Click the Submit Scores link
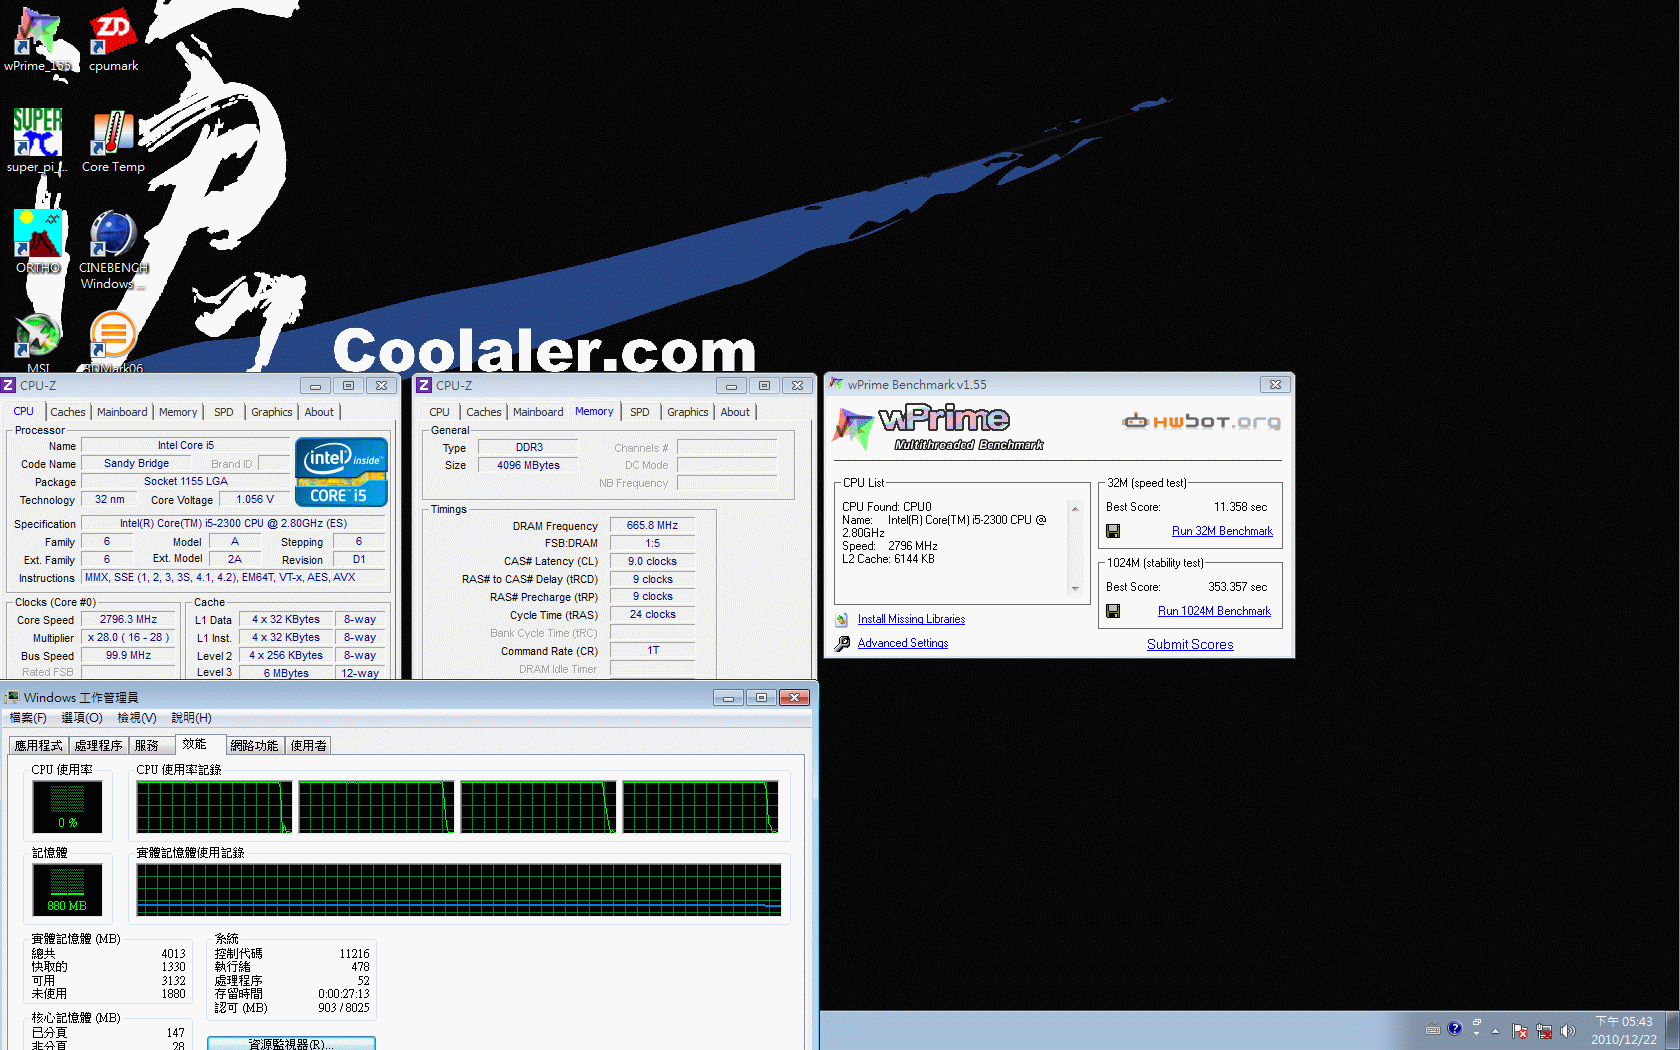 (1190, 644)
